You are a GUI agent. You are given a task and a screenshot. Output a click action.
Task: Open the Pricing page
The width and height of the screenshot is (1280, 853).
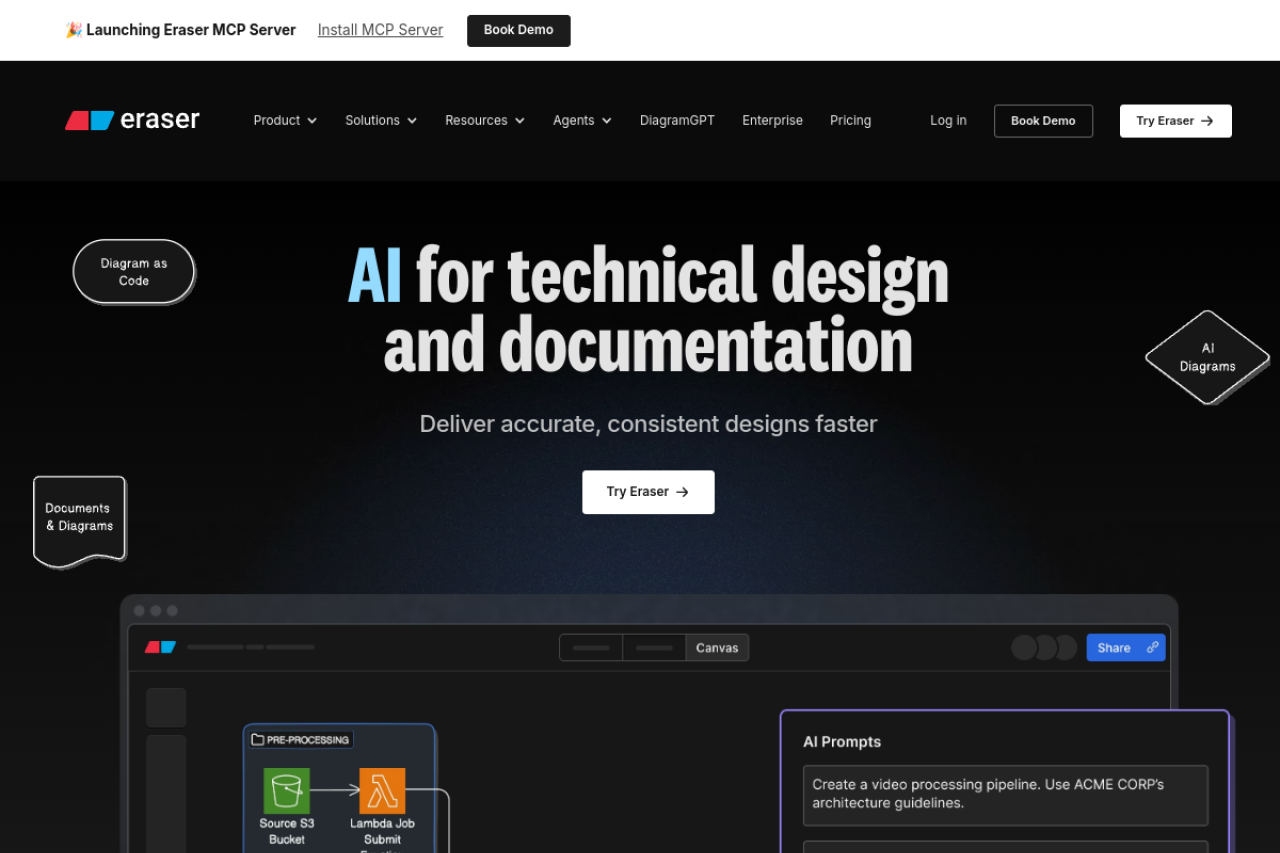(850, 120)
